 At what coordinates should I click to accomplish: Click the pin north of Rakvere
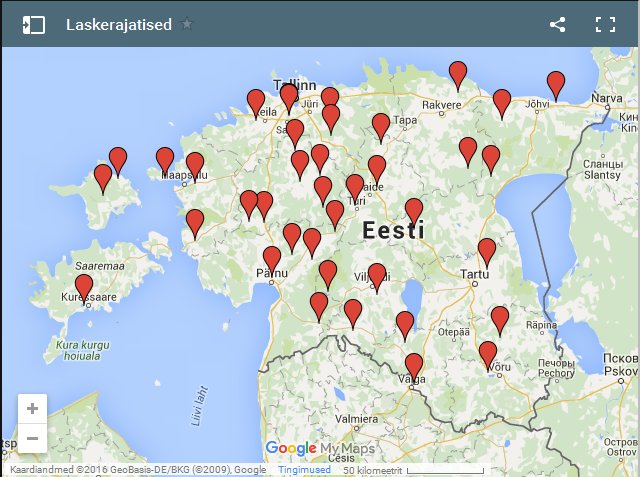[x=458, y=73]
